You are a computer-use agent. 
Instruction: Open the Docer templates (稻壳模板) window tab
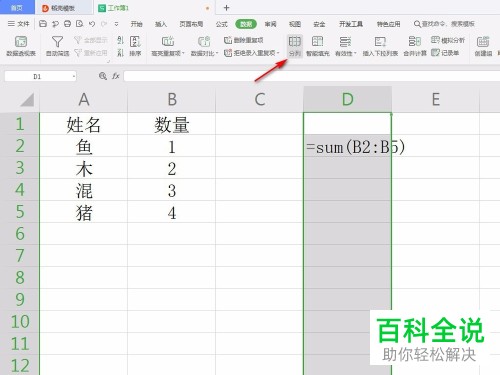point(63,8)
